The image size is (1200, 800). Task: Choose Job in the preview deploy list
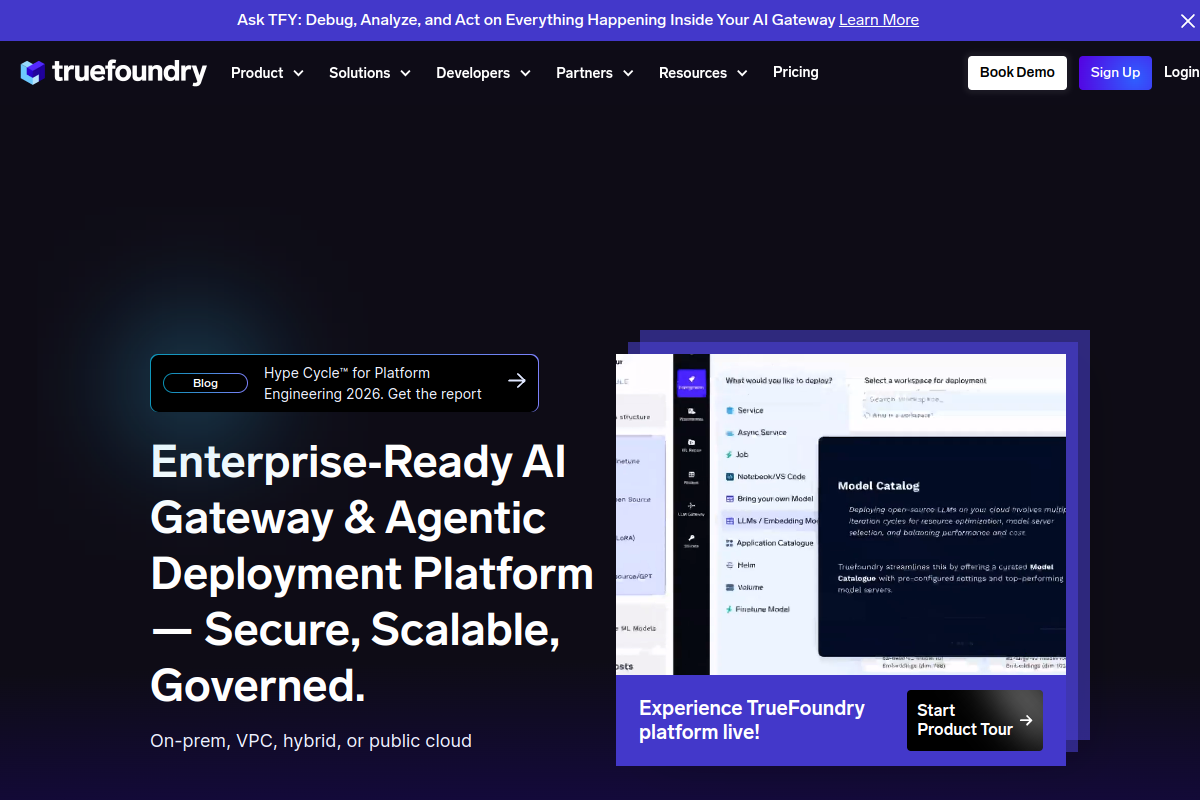click(737, 454)
